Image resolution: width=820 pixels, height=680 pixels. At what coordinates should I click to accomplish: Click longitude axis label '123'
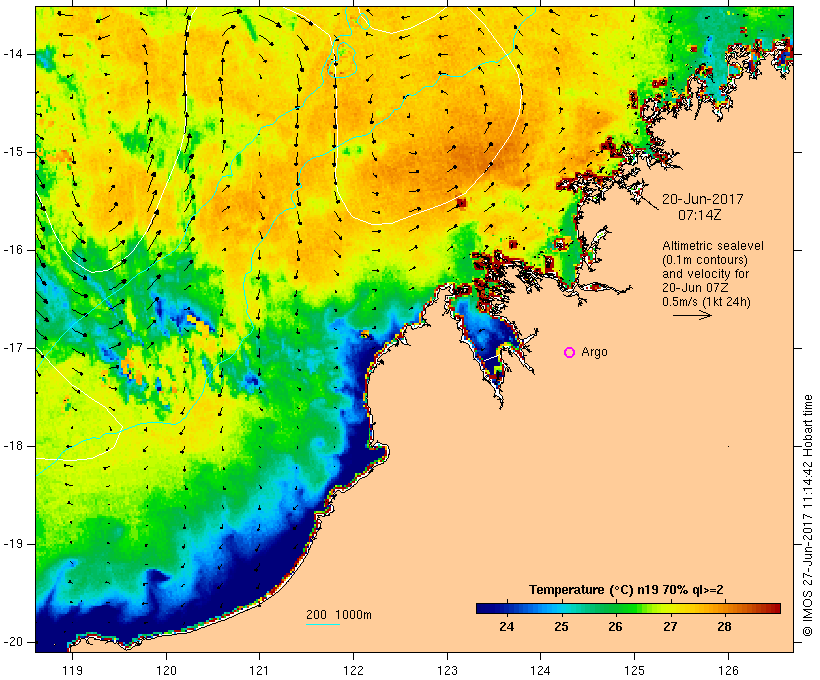(x=448, y=670)
